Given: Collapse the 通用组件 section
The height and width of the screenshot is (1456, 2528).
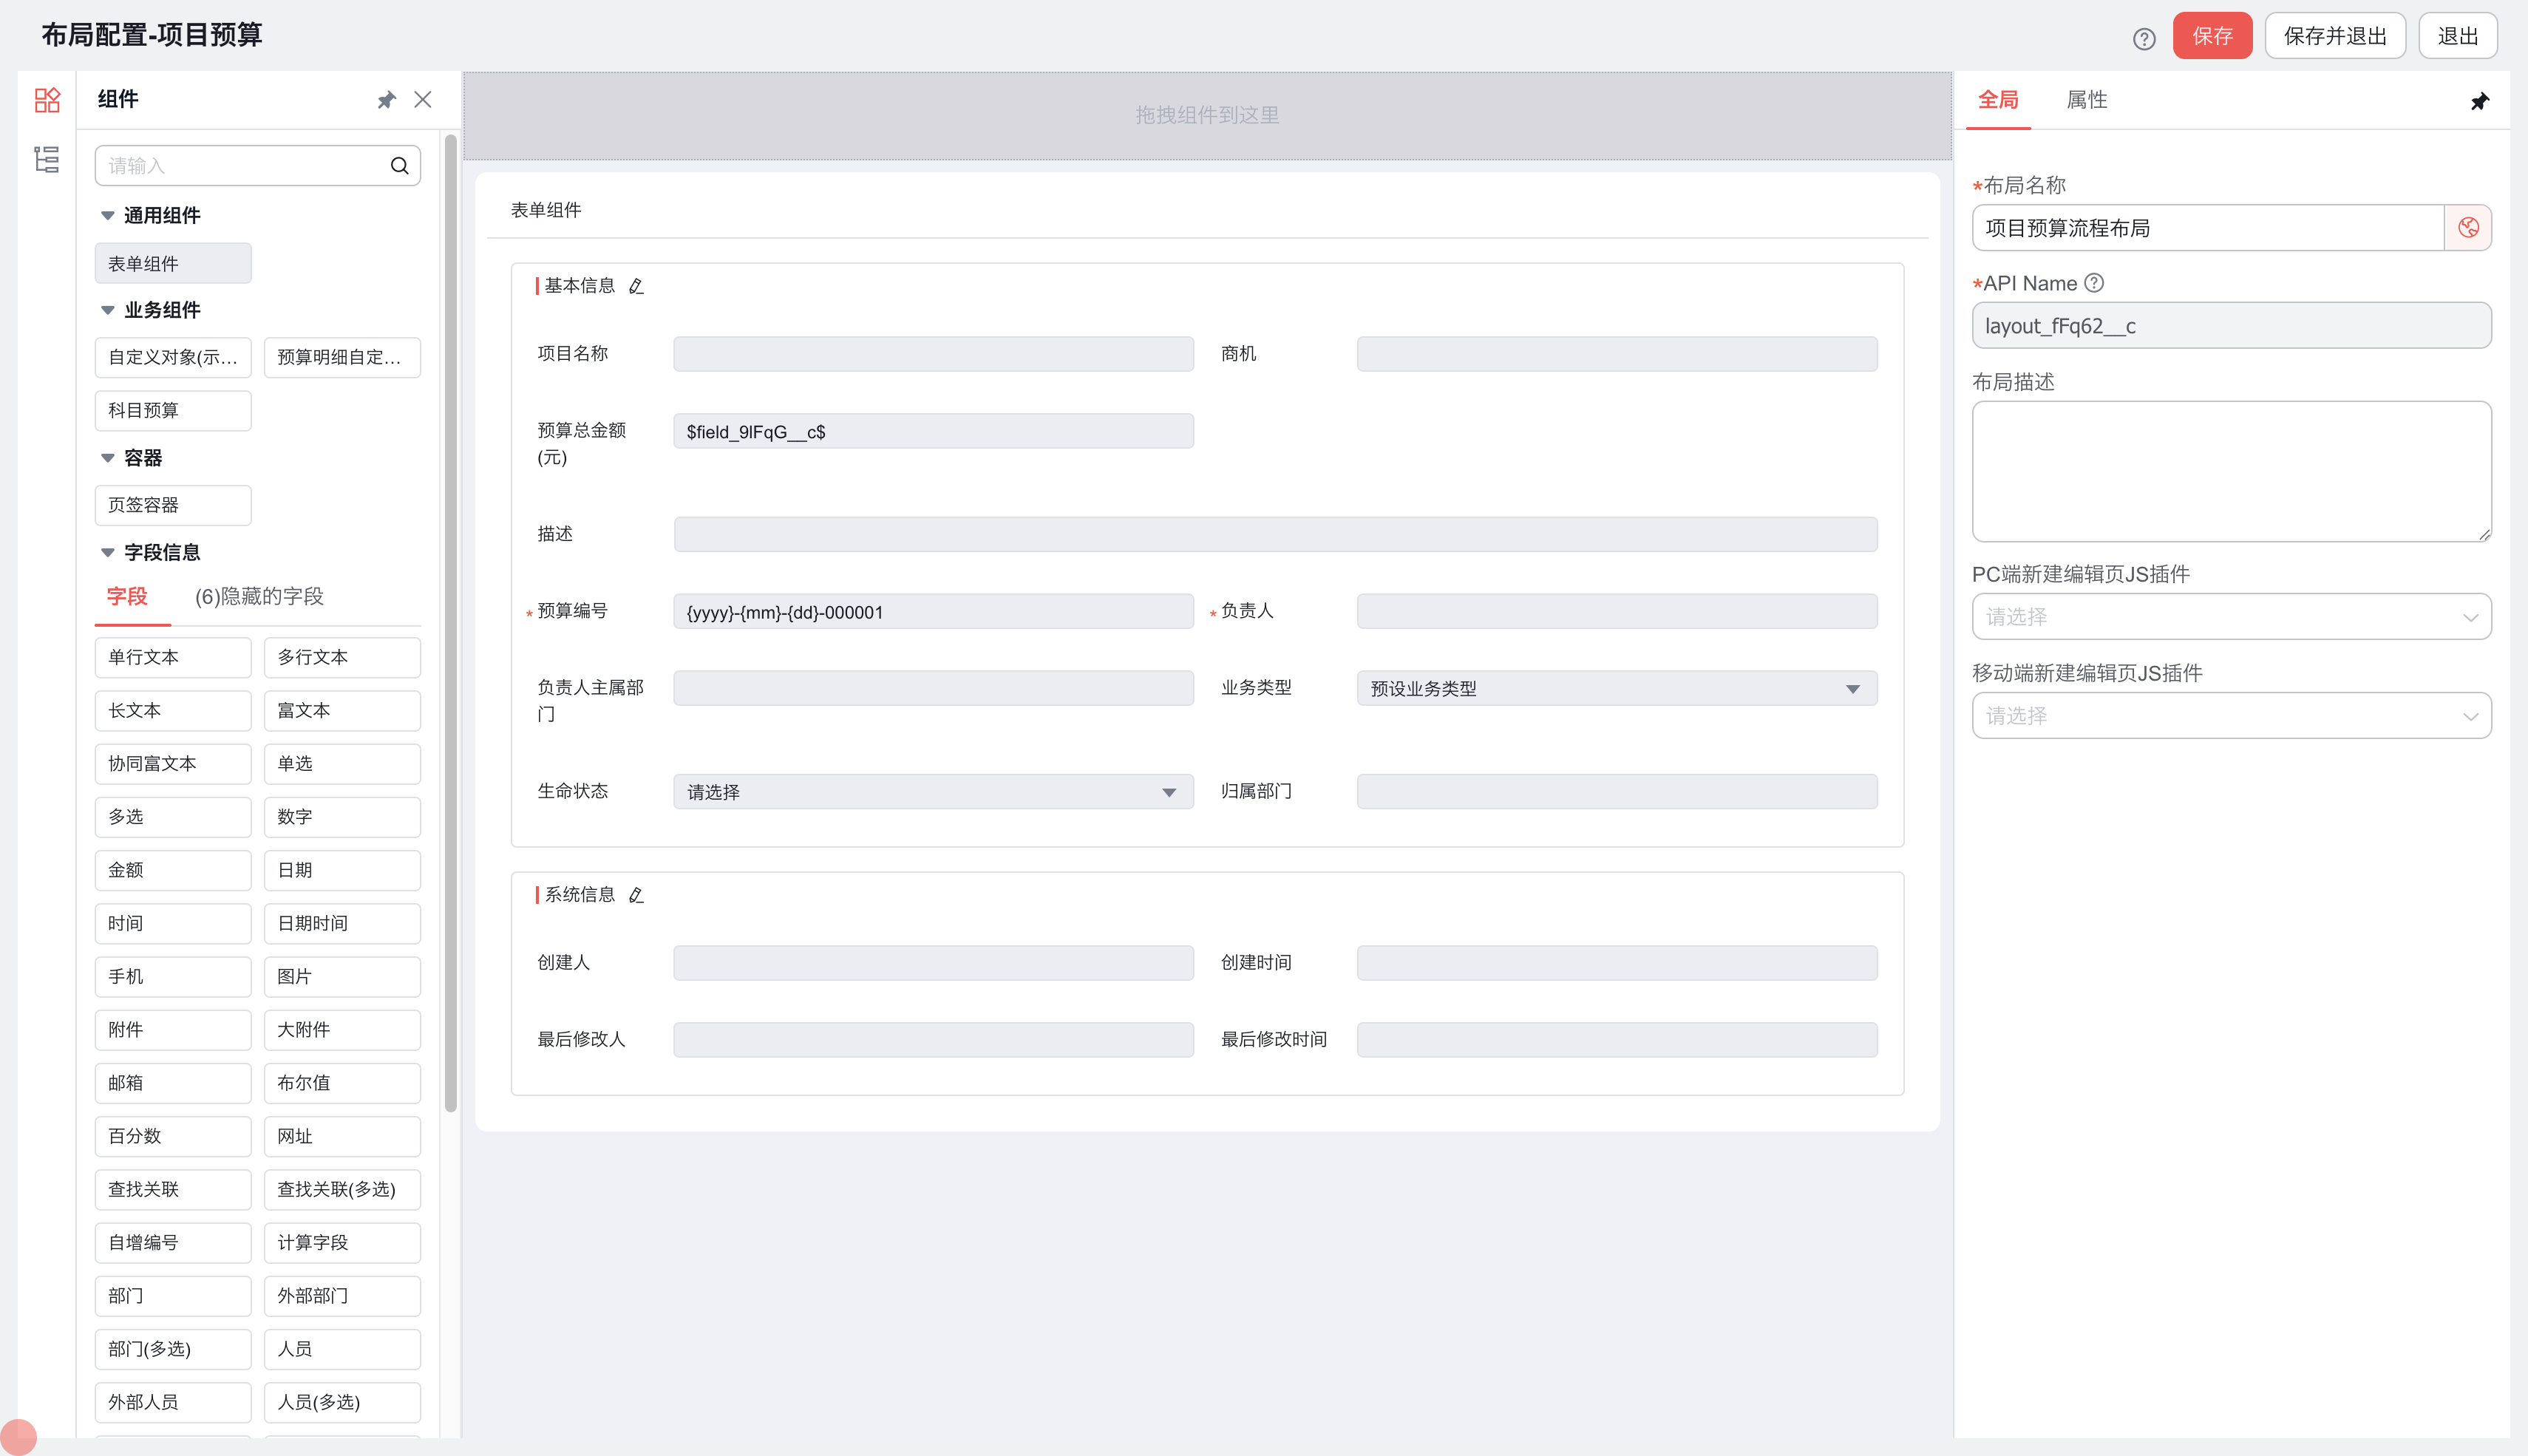Looking at the screenshot, I should click(x=108, y=216).
